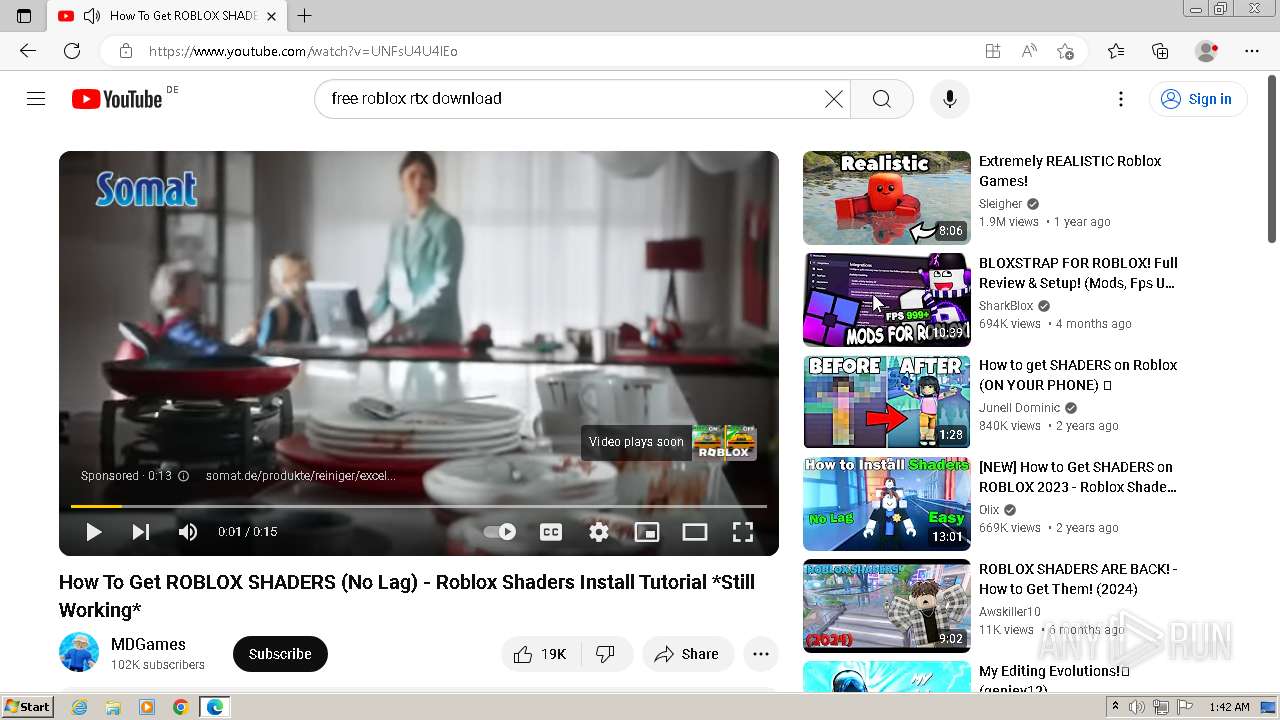
Task: Launch Internet Explorer from taskbar
Action: coord(79,707)
